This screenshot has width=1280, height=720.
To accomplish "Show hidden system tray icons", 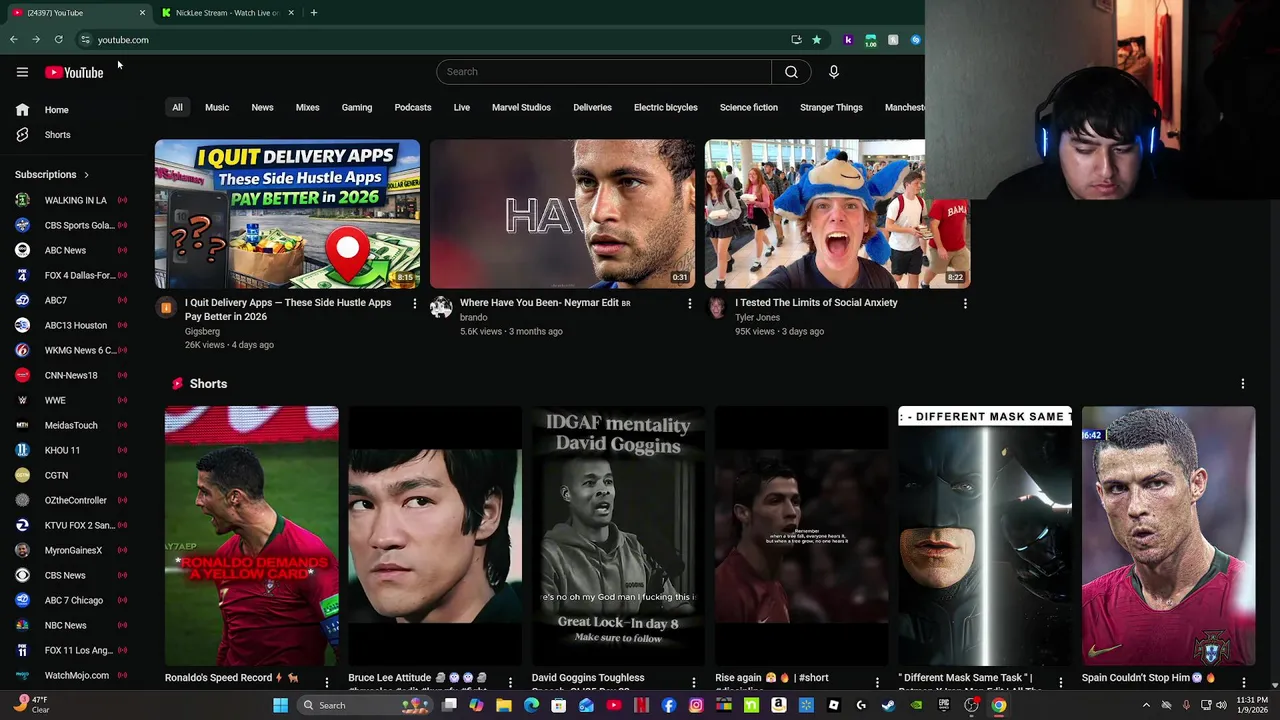I will 1146,705.
